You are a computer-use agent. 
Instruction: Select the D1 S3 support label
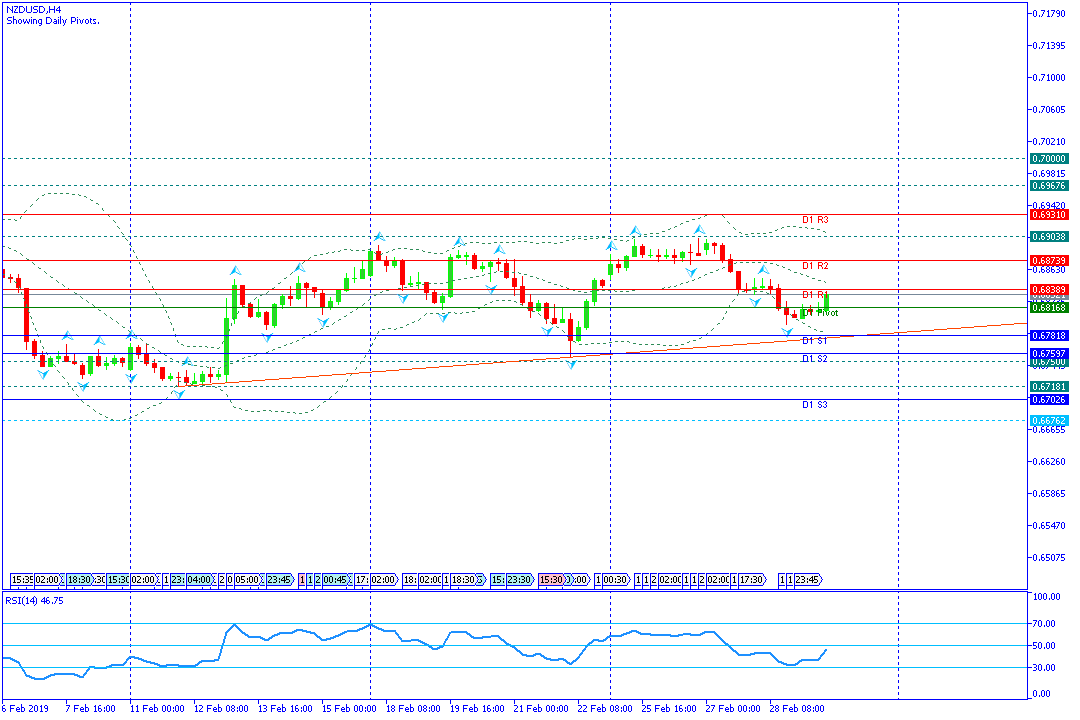point(815,405)
